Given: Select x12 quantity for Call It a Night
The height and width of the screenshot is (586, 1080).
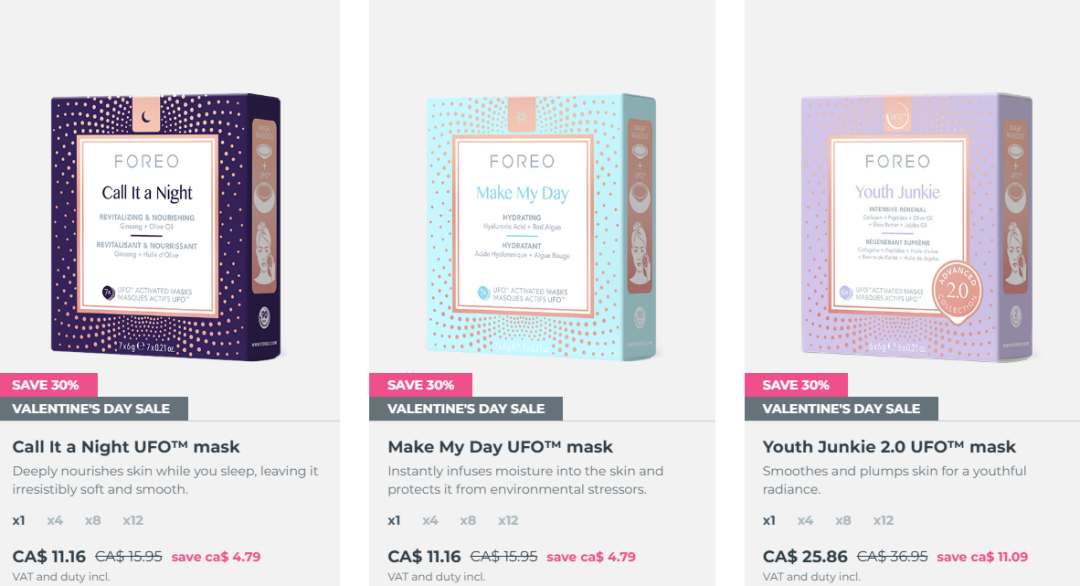Looking at the screenshot, I should coord(133,521).
